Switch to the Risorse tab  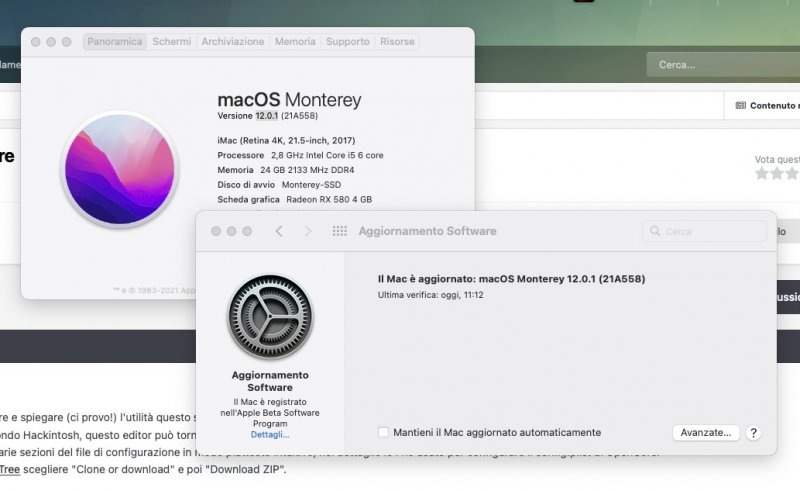(x=397, y=41)
